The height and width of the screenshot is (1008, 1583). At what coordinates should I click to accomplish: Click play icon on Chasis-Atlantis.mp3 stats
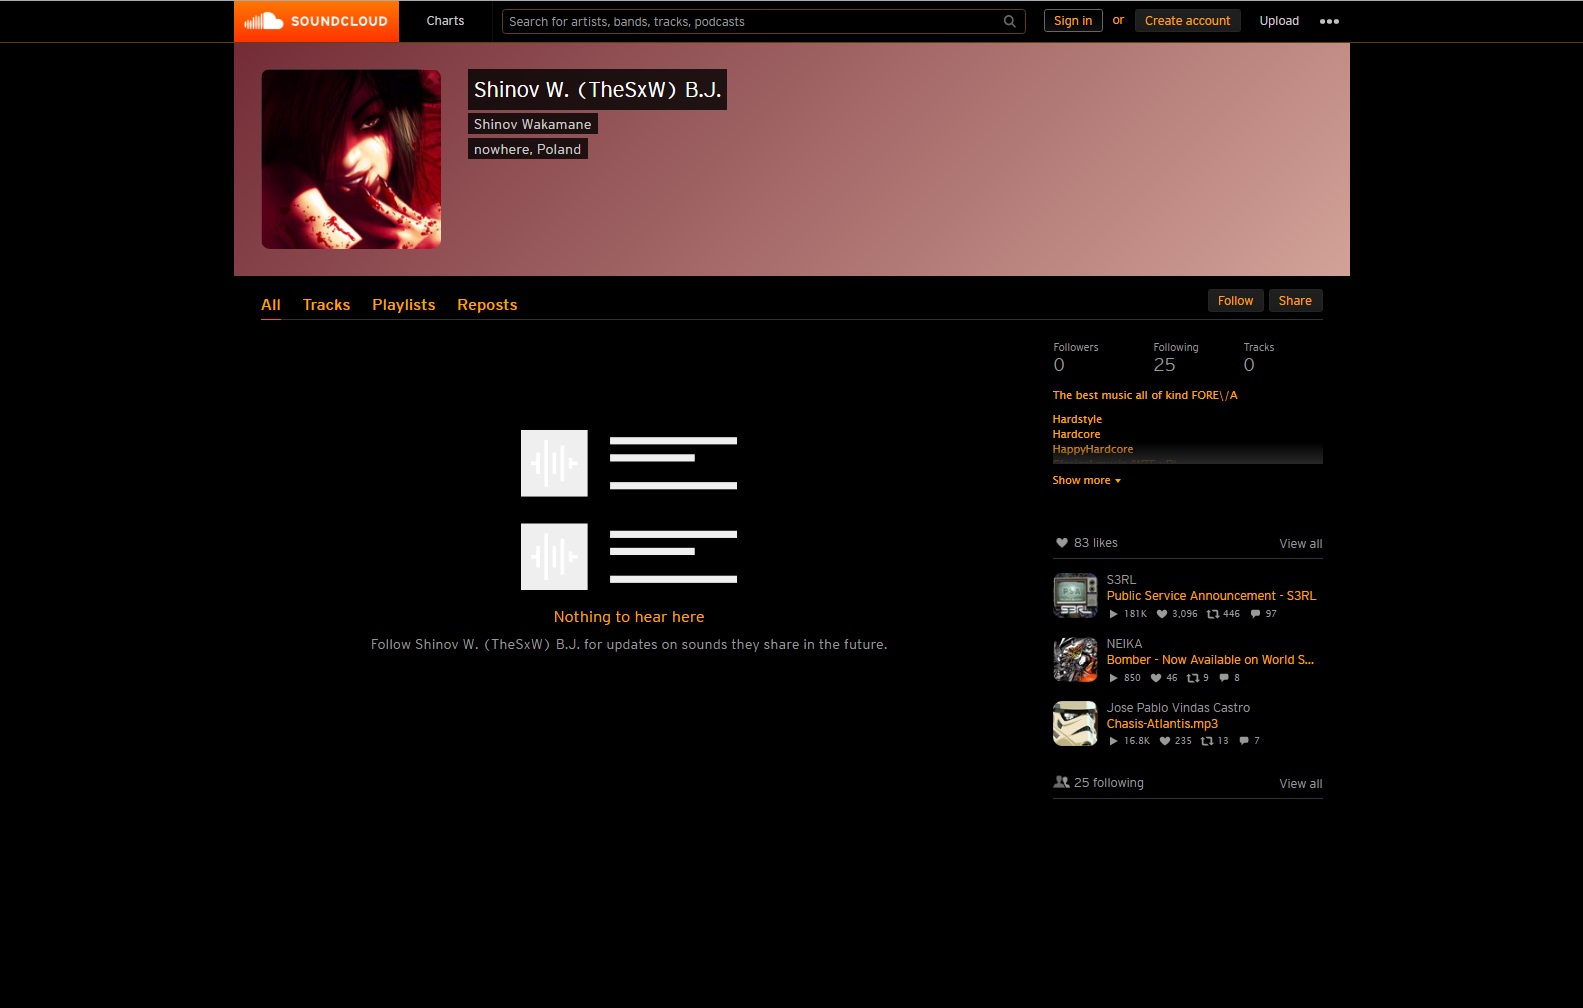1113,741
